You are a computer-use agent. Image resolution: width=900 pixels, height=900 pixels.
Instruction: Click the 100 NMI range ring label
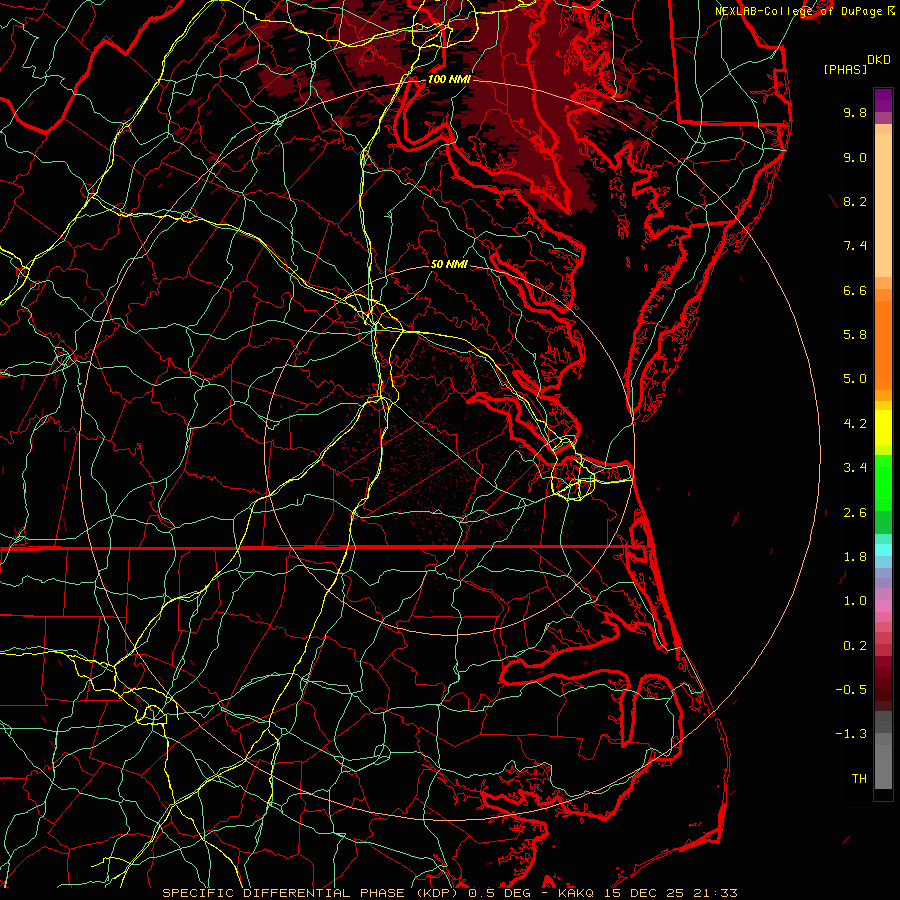[x=449, y=79]
